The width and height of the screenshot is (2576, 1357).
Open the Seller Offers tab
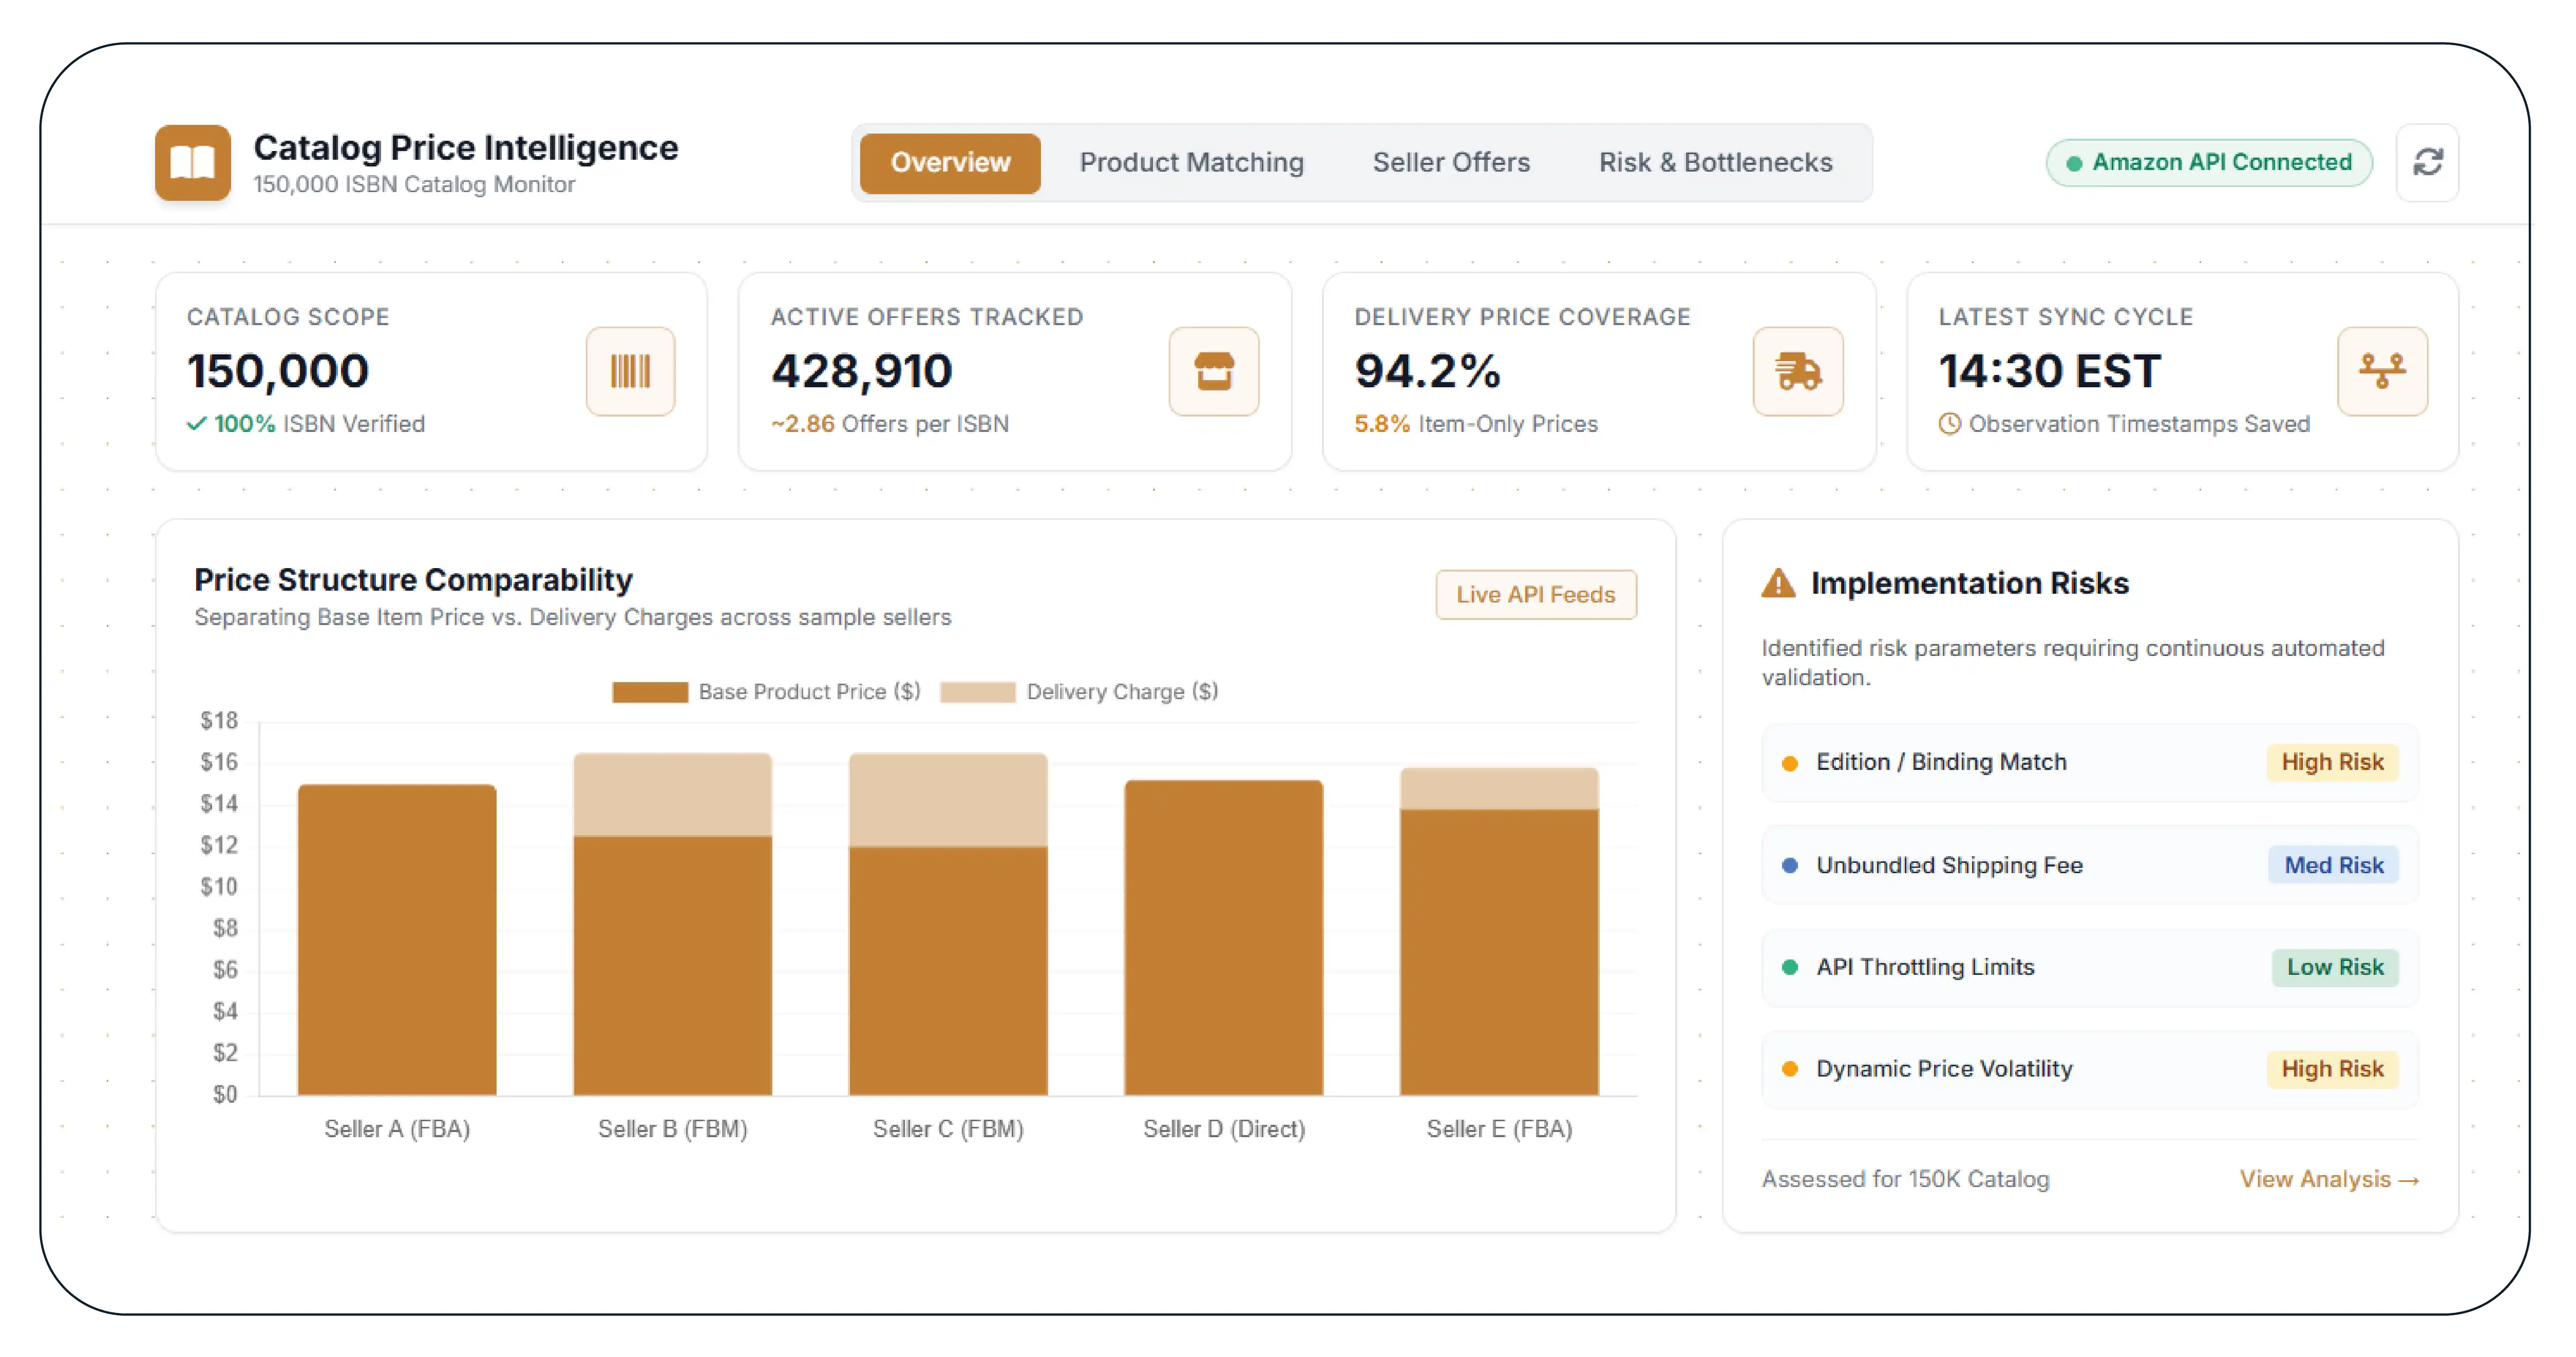click(1451, 163)
